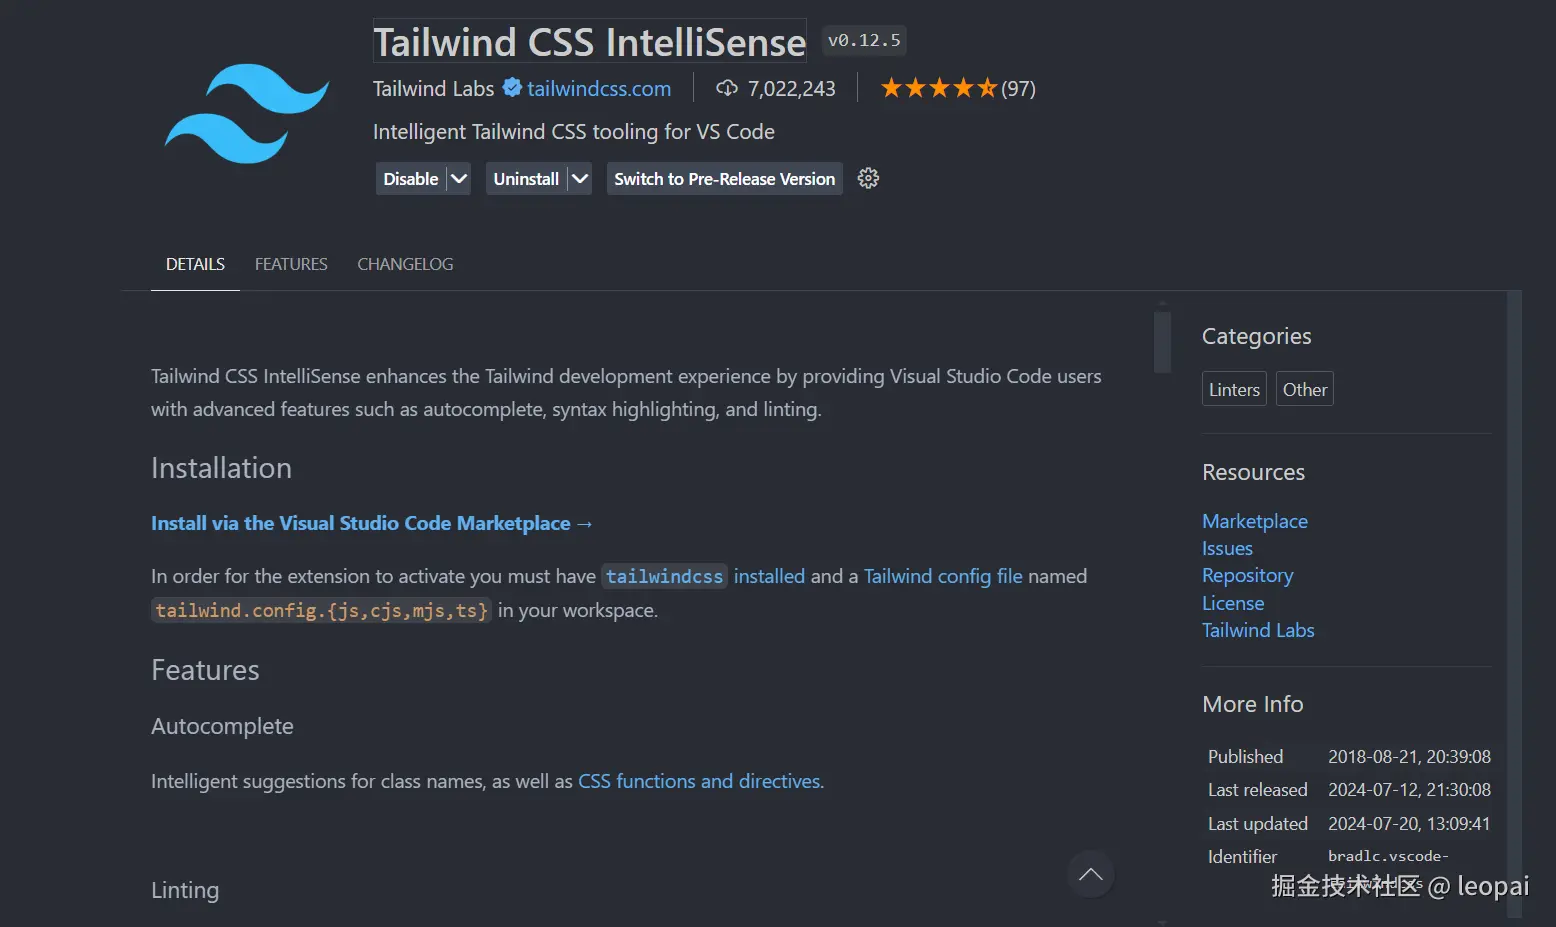Screen dimensions: 1556x927
Task: Click the star rating icons
Action: tap(938, 88)
